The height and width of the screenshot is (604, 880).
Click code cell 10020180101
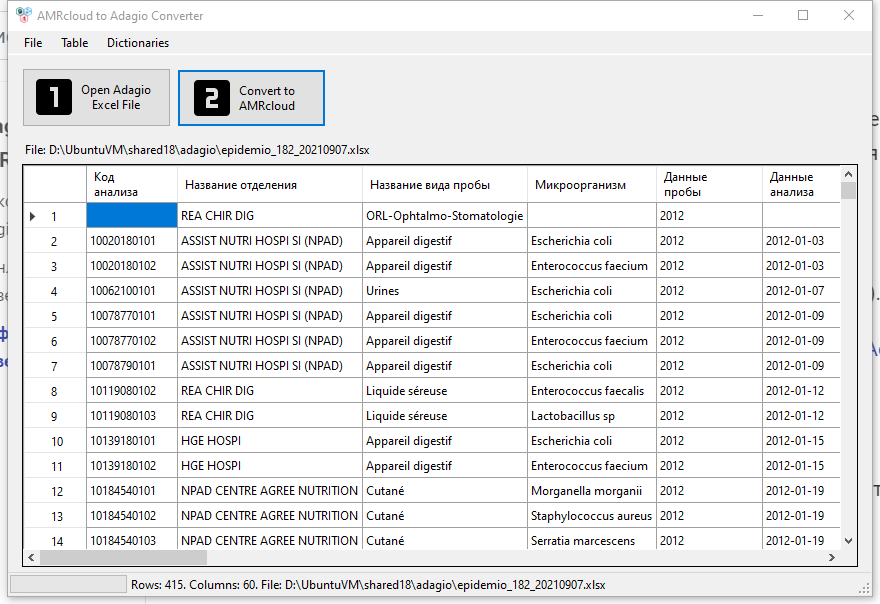[132, 241]
